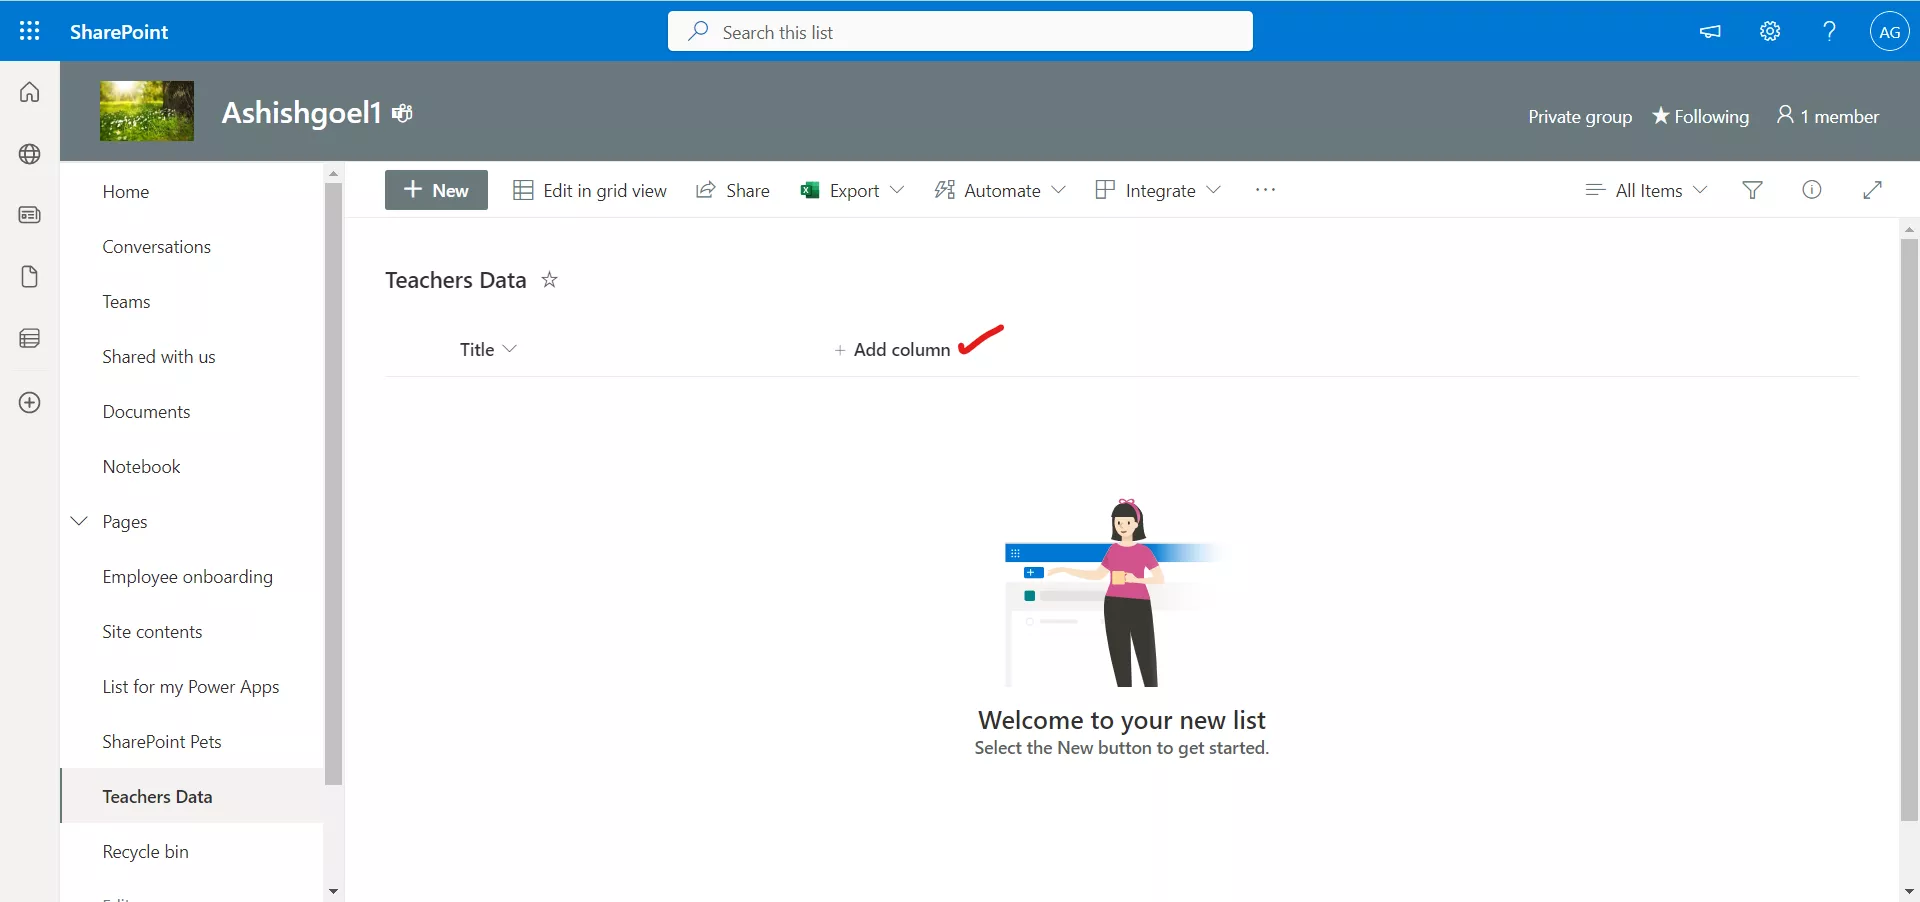Switch to Edit in grid view mode
The width and height of the screenshot is (1920, 902).
coord(589,190)
